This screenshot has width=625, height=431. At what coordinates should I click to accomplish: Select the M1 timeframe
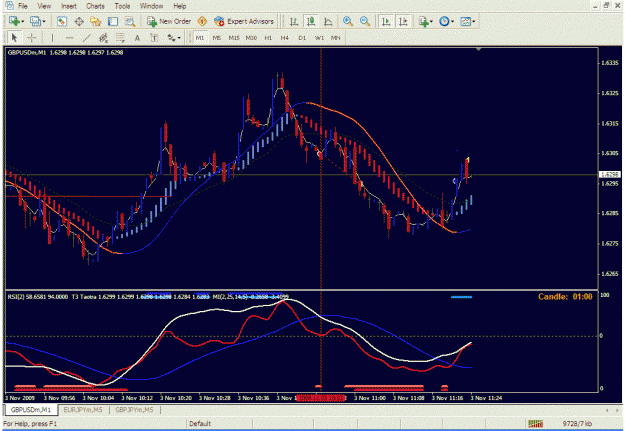[x=200, y=38]
